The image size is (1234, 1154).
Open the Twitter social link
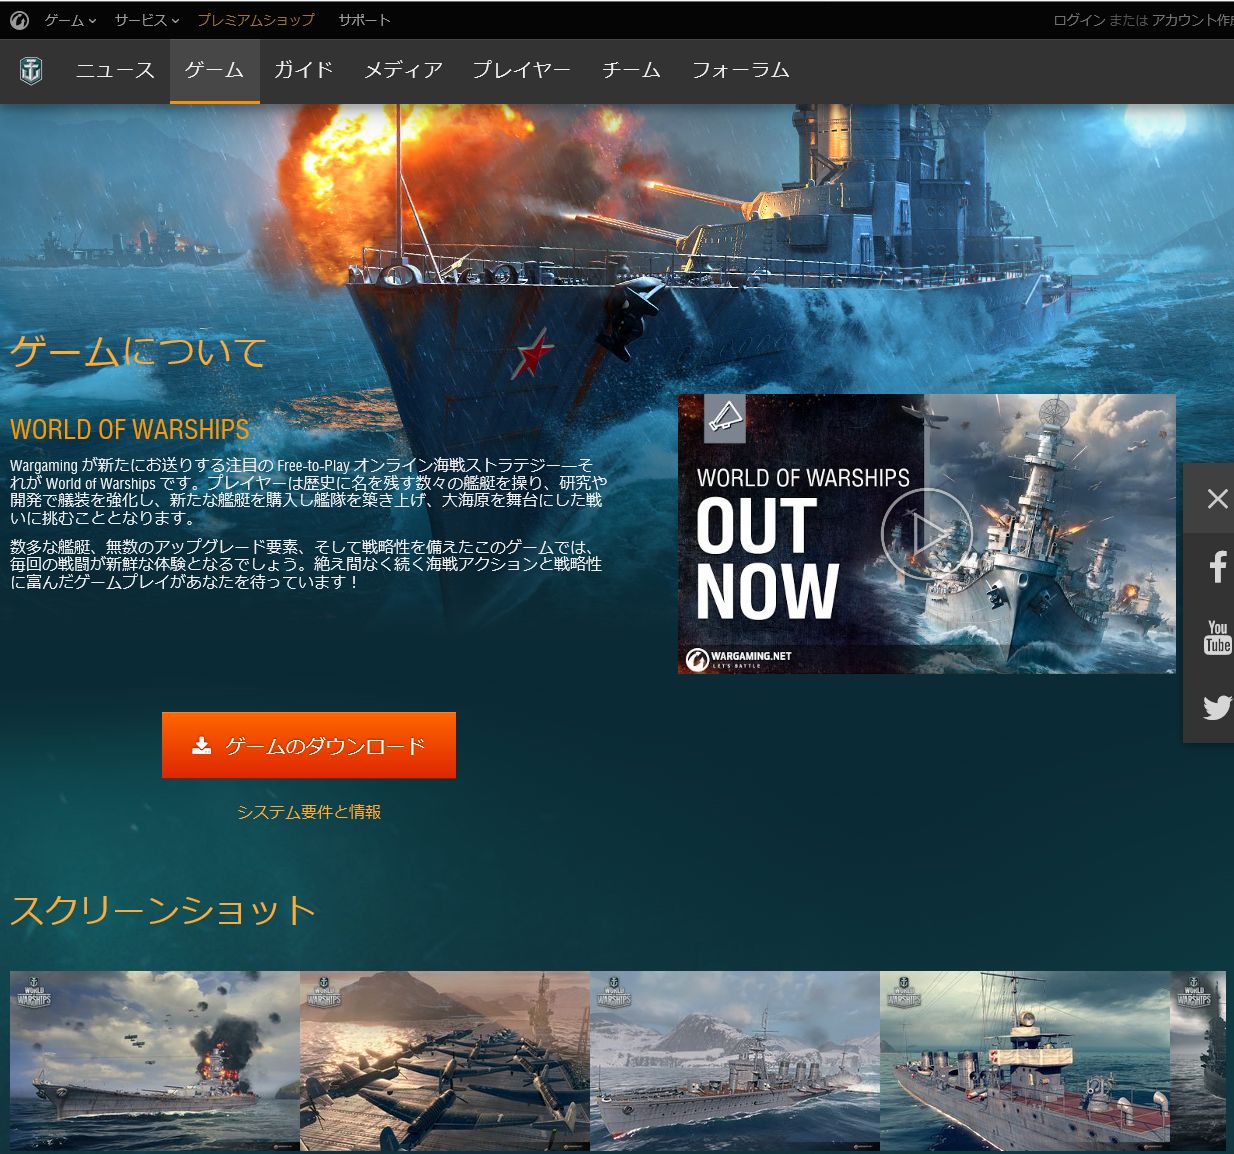coord(1217,708)
